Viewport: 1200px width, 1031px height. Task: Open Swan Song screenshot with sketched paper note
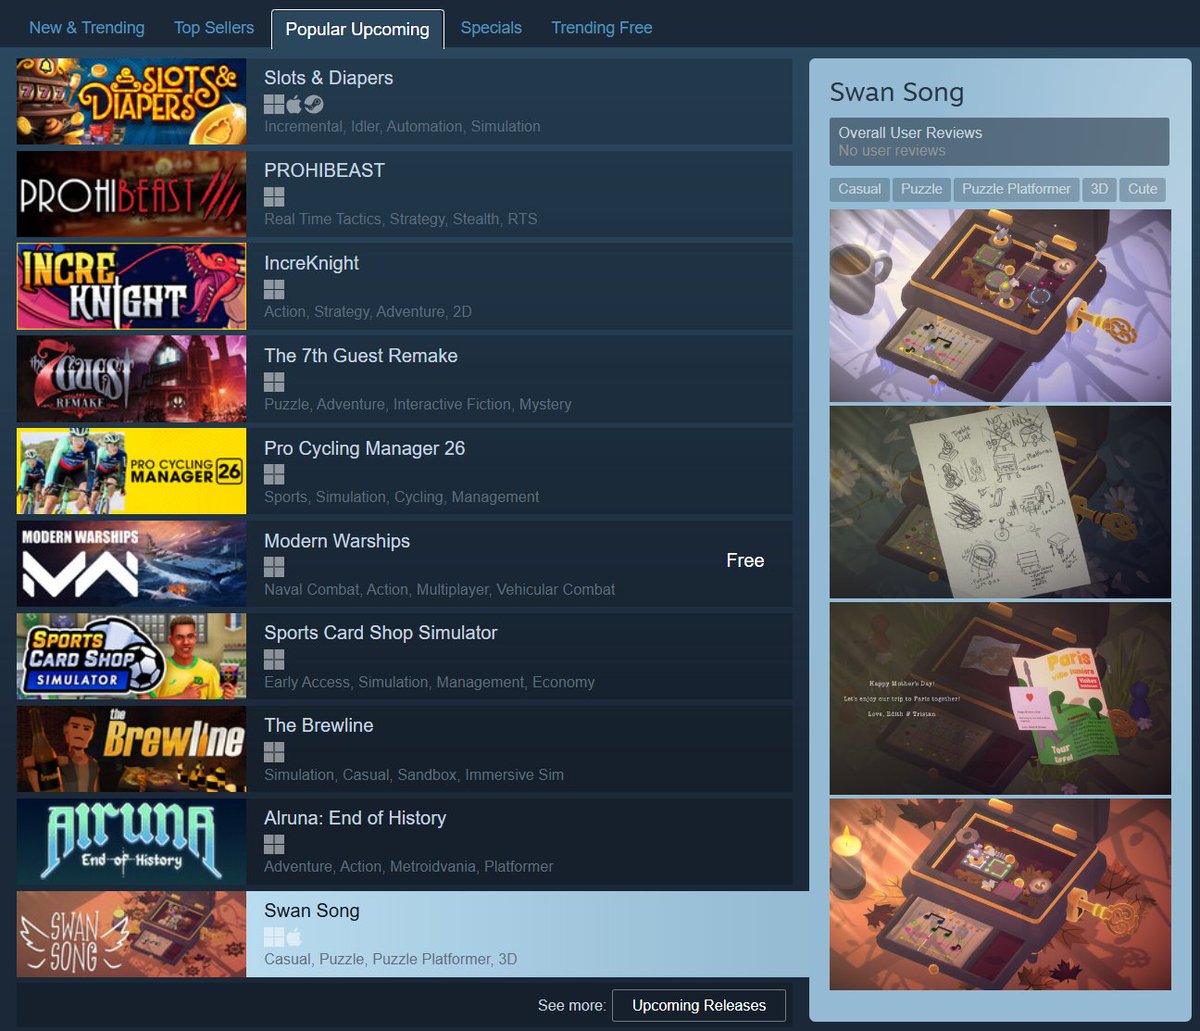(x=1000, y=501)
